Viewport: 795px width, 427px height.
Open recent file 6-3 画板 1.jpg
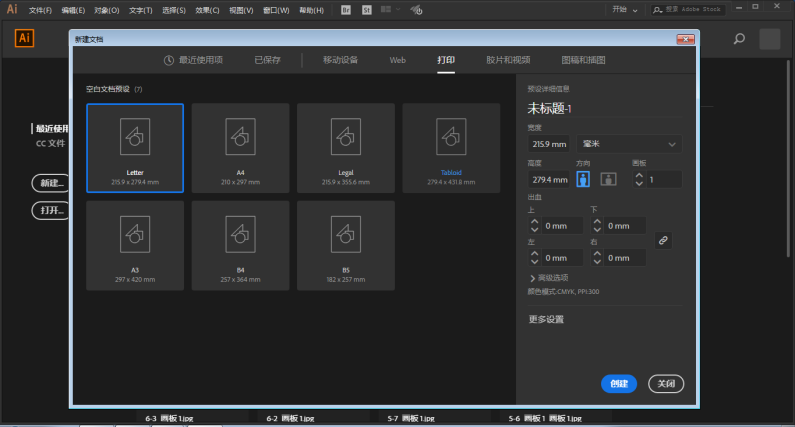point(169,418)
